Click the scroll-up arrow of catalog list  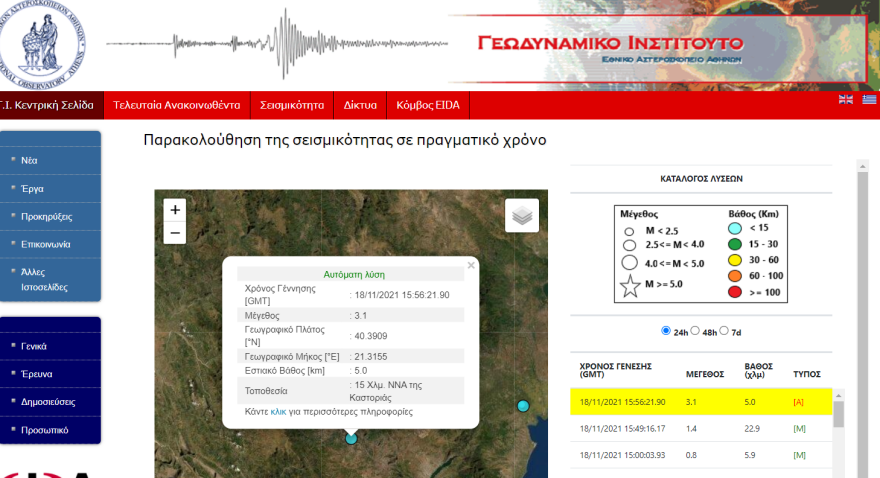tap(838, 396)
